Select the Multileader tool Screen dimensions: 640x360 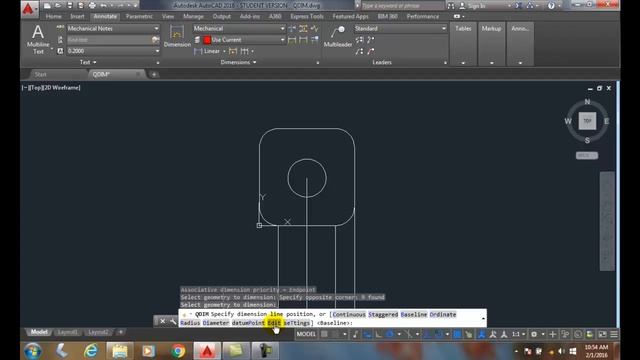point(338,36)
